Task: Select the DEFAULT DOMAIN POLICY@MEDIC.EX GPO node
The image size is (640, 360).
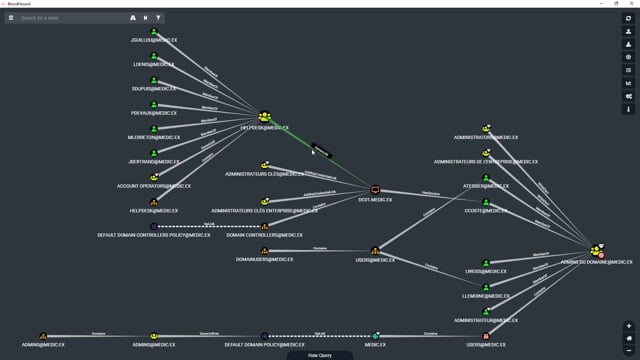Action: (x=264, y=336)
